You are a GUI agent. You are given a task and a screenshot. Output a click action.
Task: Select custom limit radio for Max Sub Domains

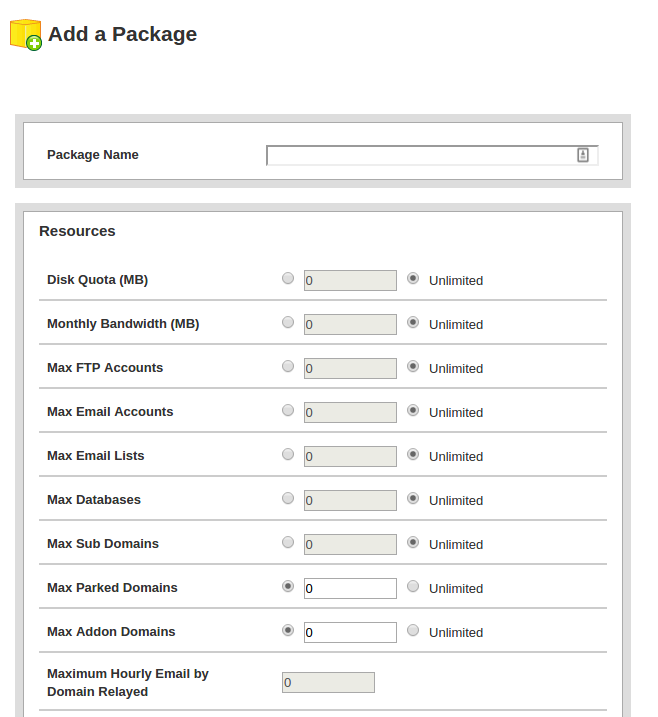pos(288,543)
